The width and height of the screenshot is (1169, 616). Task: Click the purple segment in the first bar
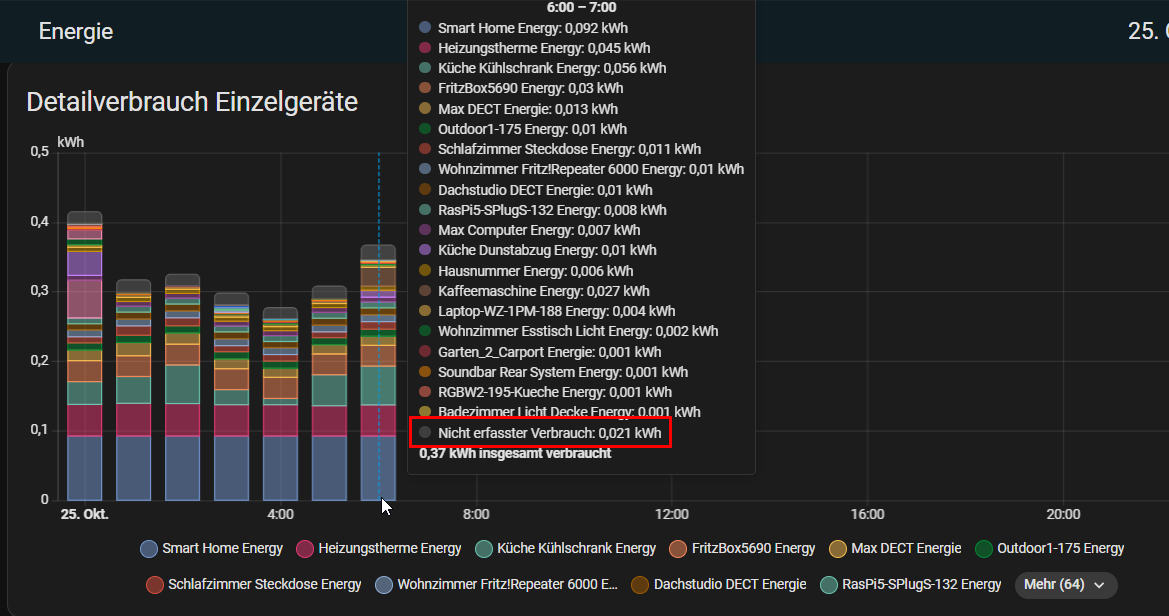point(85,263)
